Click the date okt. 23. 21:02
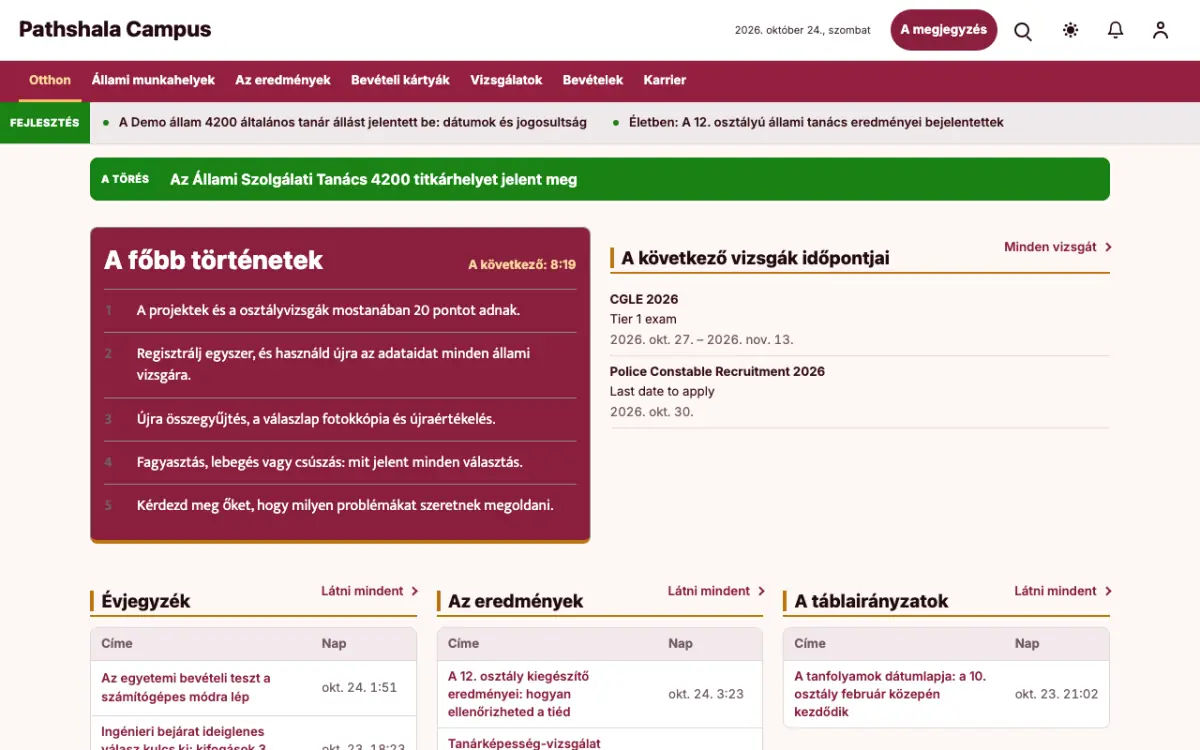 point(1056,694)
